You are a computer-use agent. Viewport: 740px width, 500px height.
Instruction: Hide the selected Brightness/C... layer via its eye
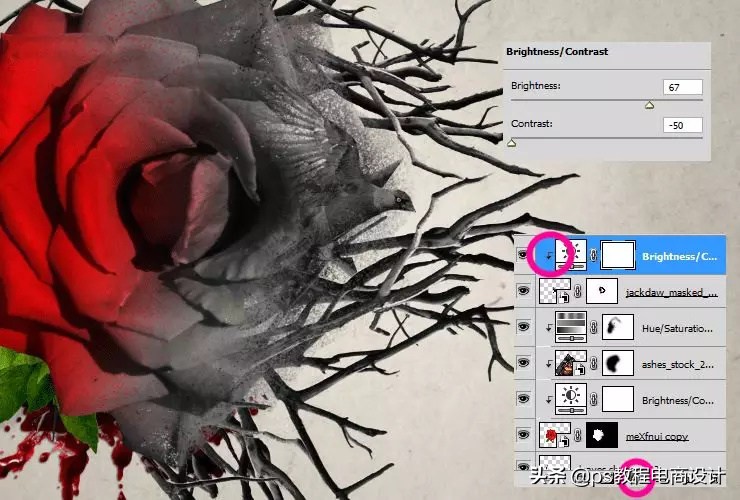pyautogui.click(x=523, y=255)
